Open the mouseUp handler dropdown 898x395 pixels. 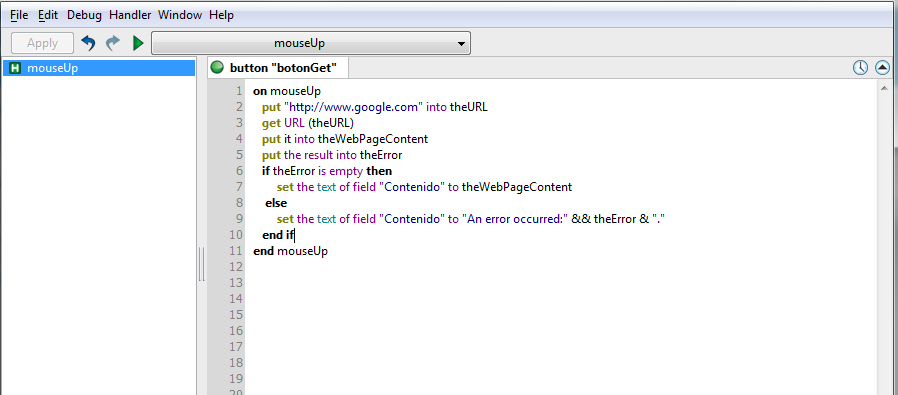311,44
